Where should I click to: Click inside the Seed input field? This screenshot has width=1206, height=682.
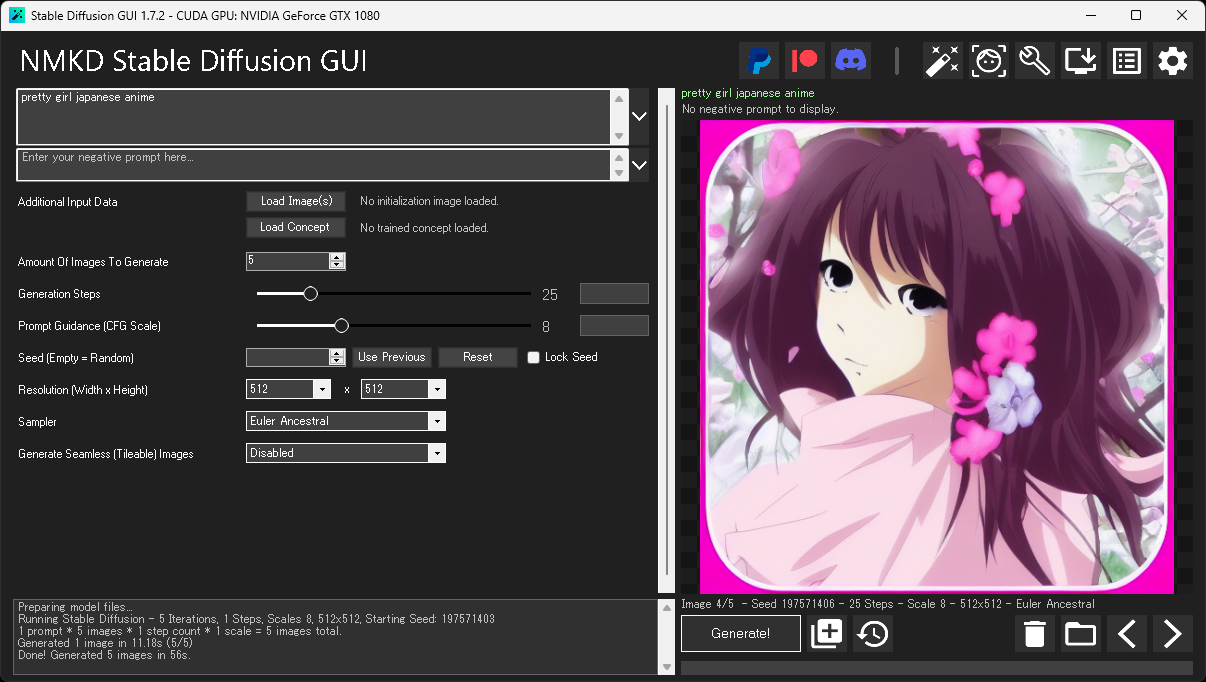tap(285, 357)
